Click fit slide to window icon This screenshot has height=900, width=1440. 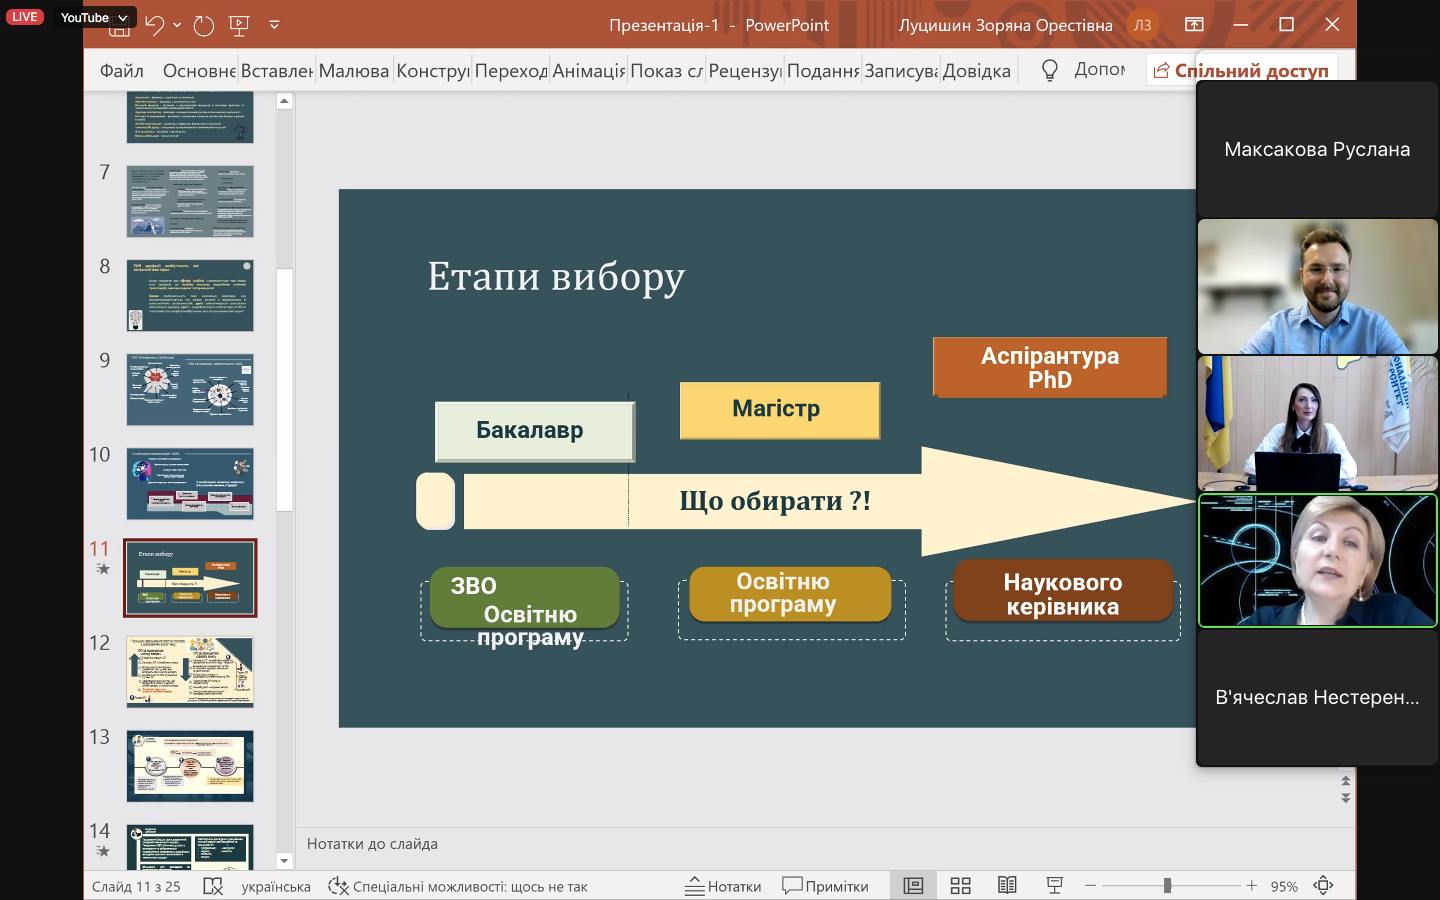[x=1324, y=886]
